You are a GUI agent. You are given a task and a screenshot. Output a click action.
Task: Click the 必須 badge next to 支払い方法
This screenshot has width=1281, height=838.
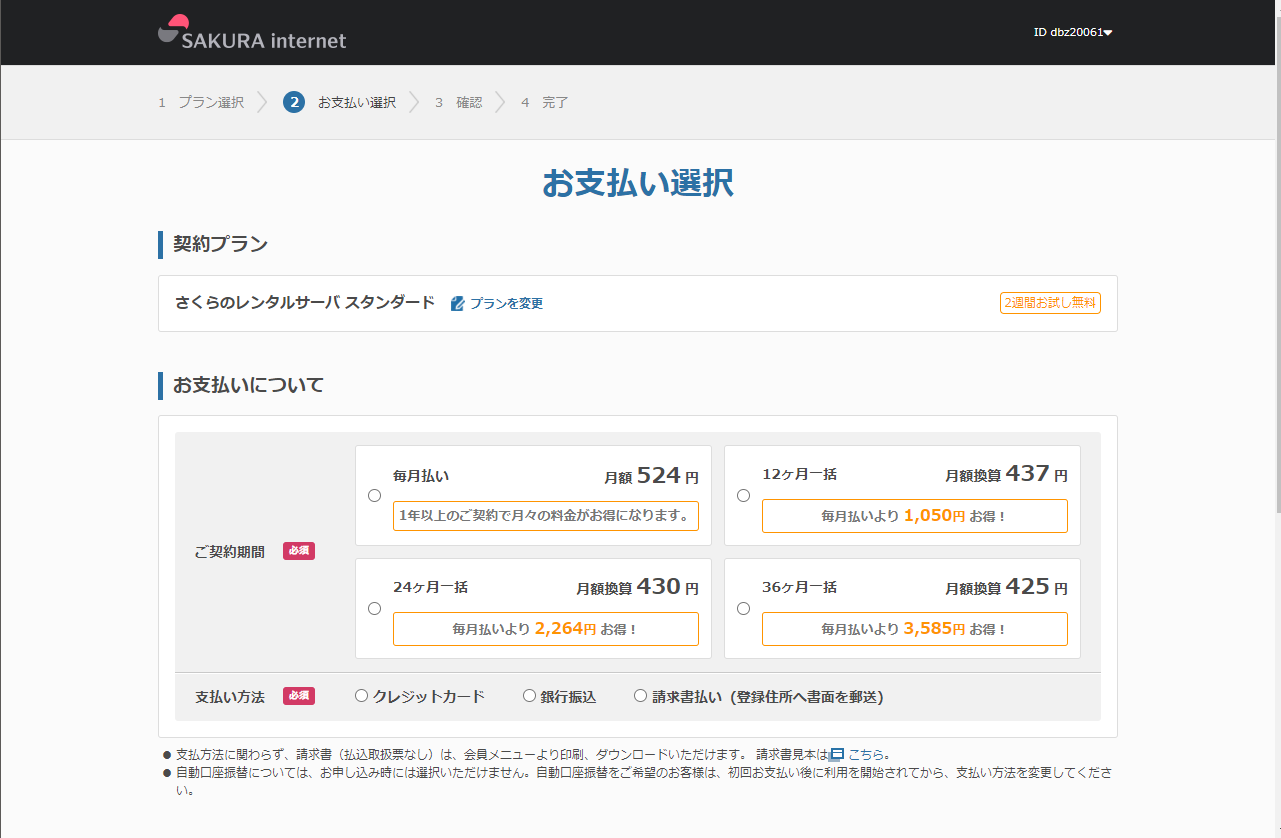299,696
